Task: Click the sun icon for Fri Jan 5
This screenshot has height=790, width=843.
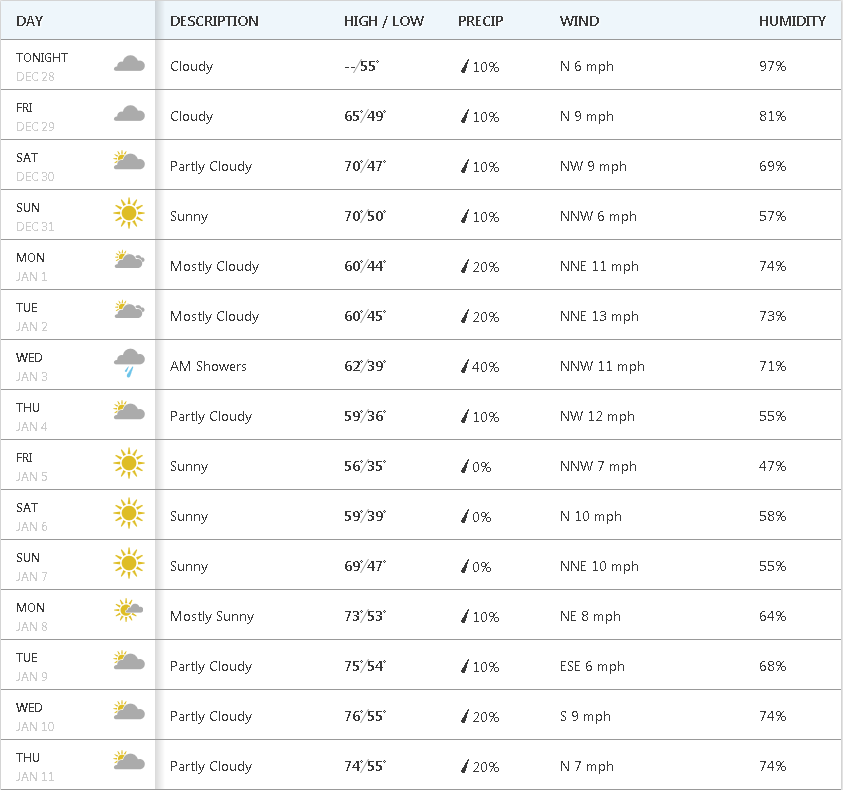Action: point(129,463)
